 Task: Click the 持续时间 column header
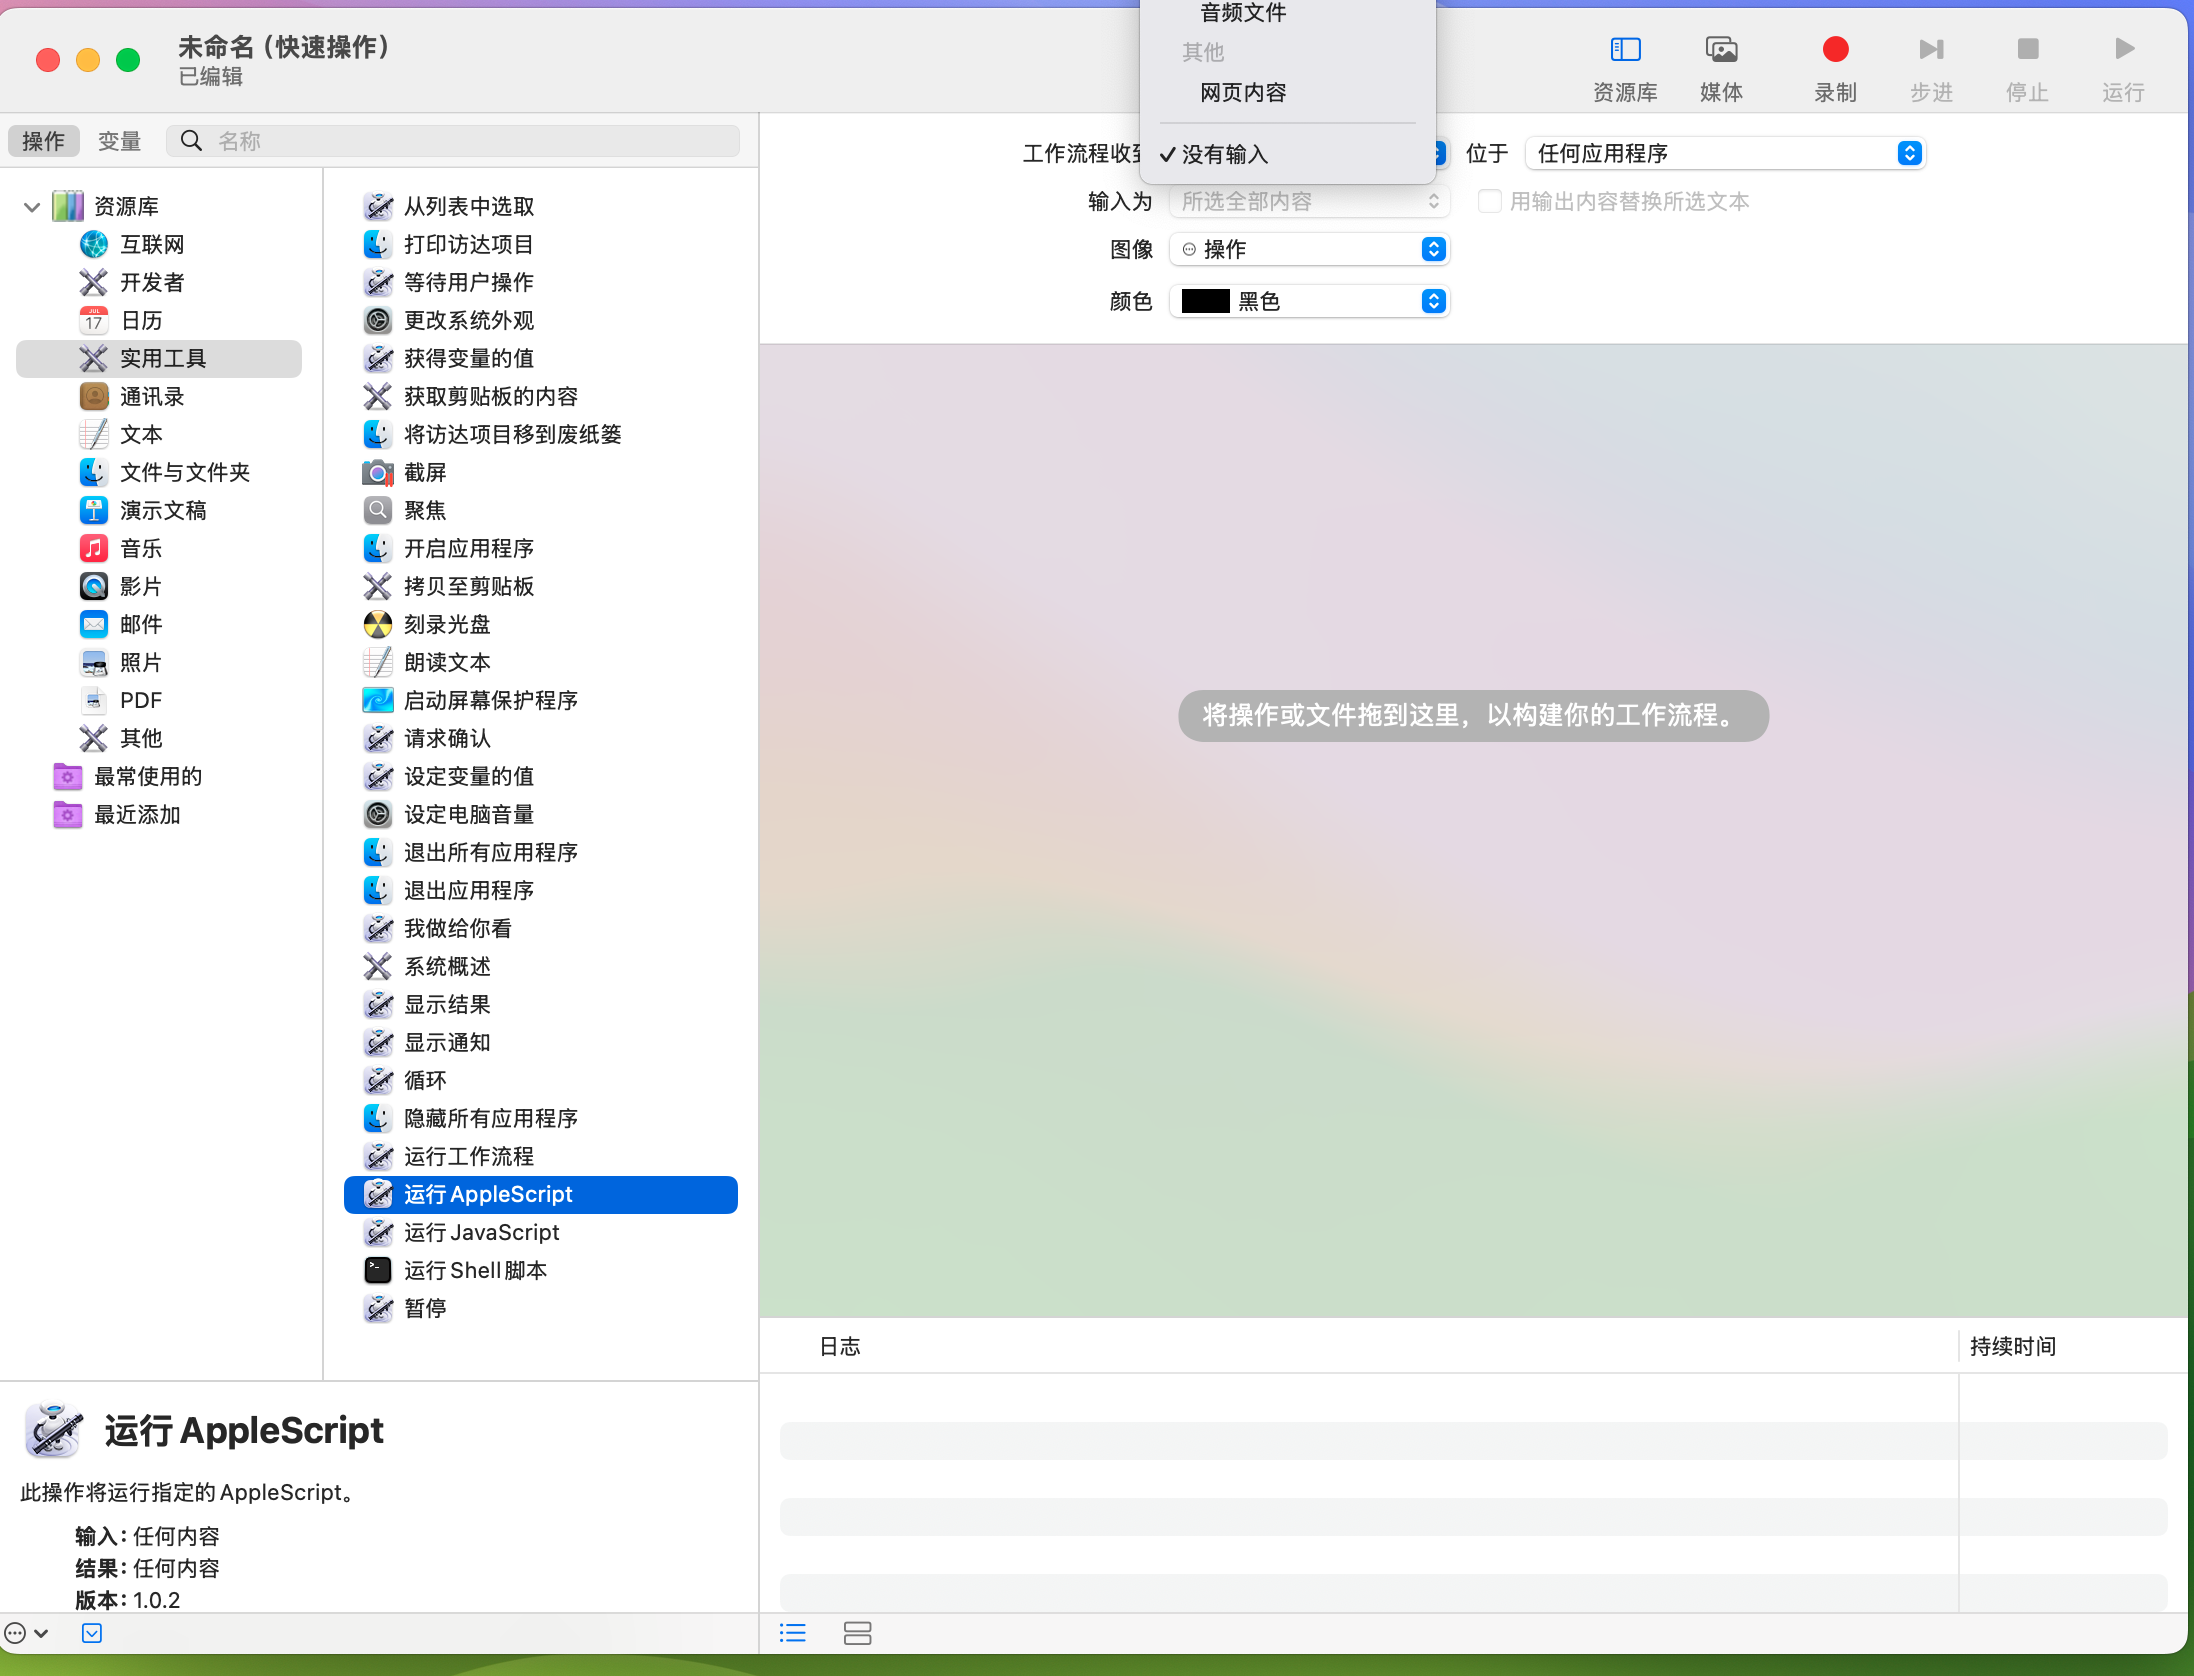click(2012, 1347)
